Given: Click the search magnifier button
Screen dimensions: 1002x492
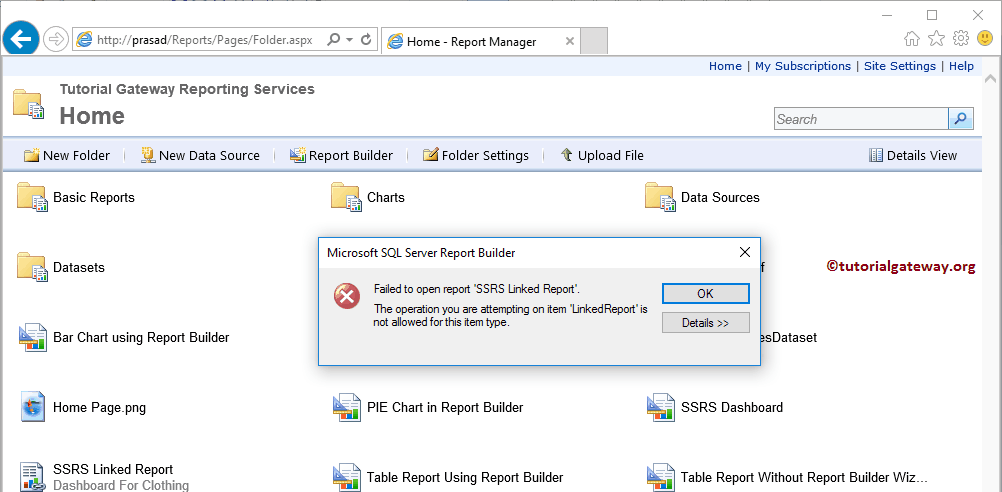Looking at the screenshot, I should pos(960,119).
